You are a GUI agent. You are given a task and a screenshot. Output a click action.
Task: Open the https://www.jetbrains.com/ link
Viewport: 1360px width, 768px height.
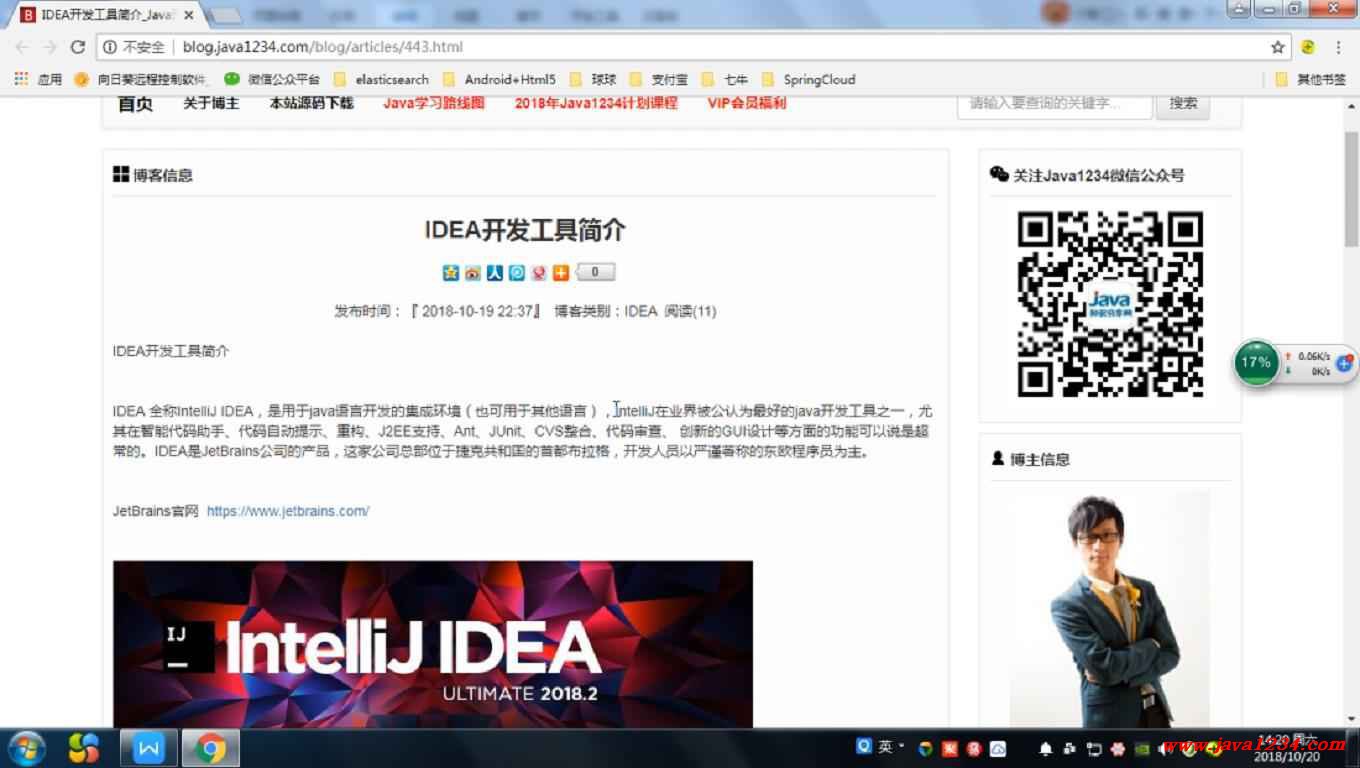tap(288, 511)
